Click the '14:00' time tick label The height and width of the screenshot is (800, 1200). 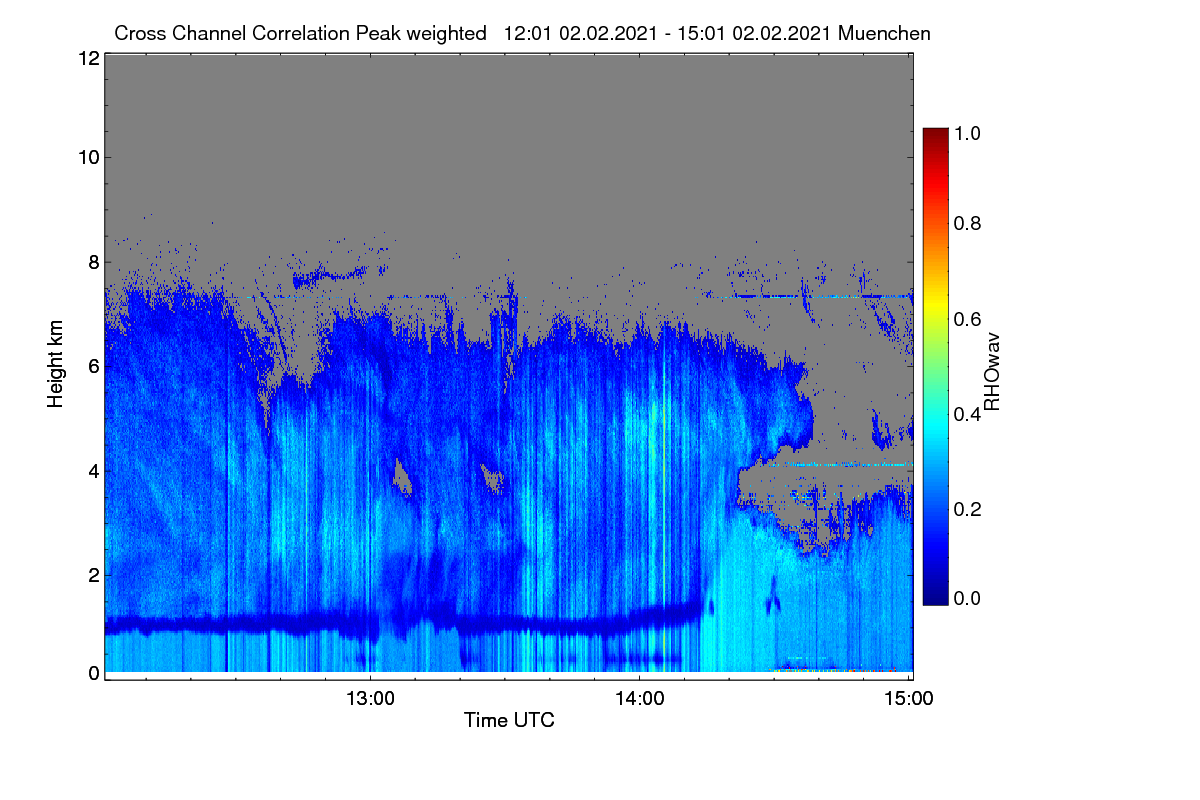point(640,699)
